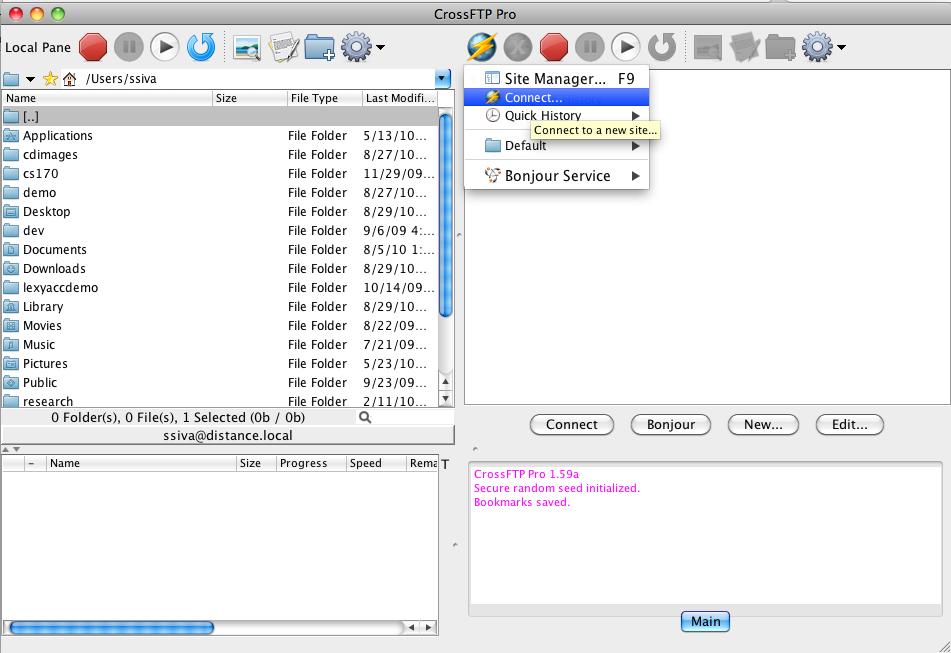The image size is (951, 653).
Task: Click the blue refresh icon in Local Pane toolbar
Action: (201, 47)
